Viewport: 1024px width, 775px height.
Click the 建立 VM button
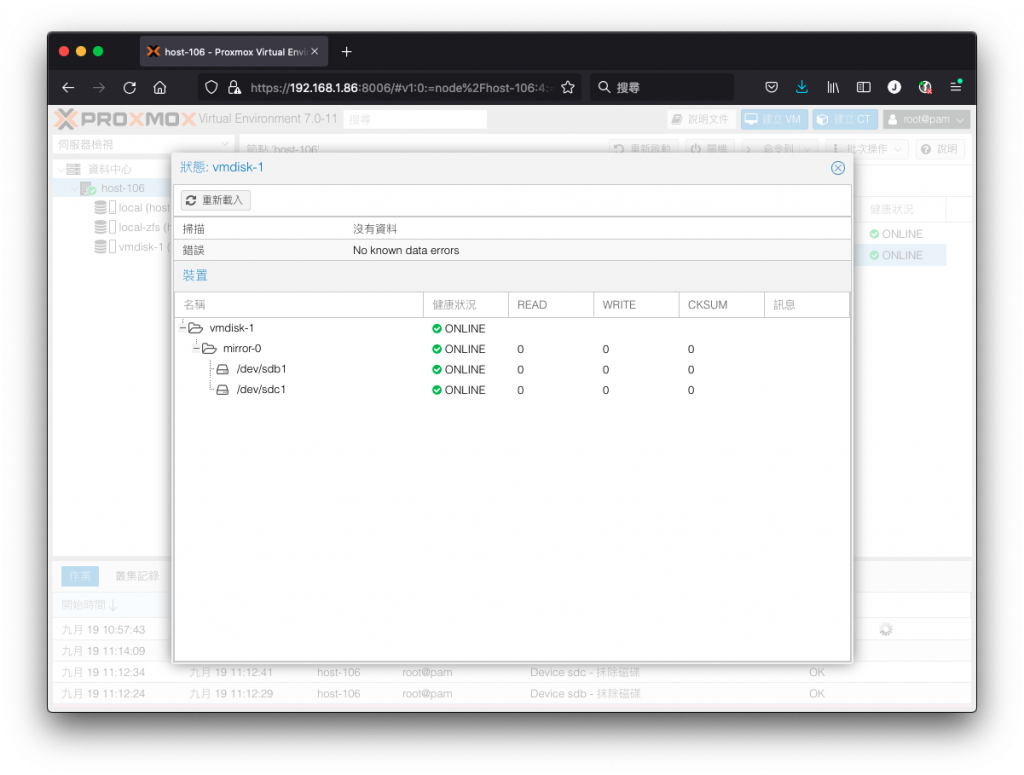[x=774, y=119]
